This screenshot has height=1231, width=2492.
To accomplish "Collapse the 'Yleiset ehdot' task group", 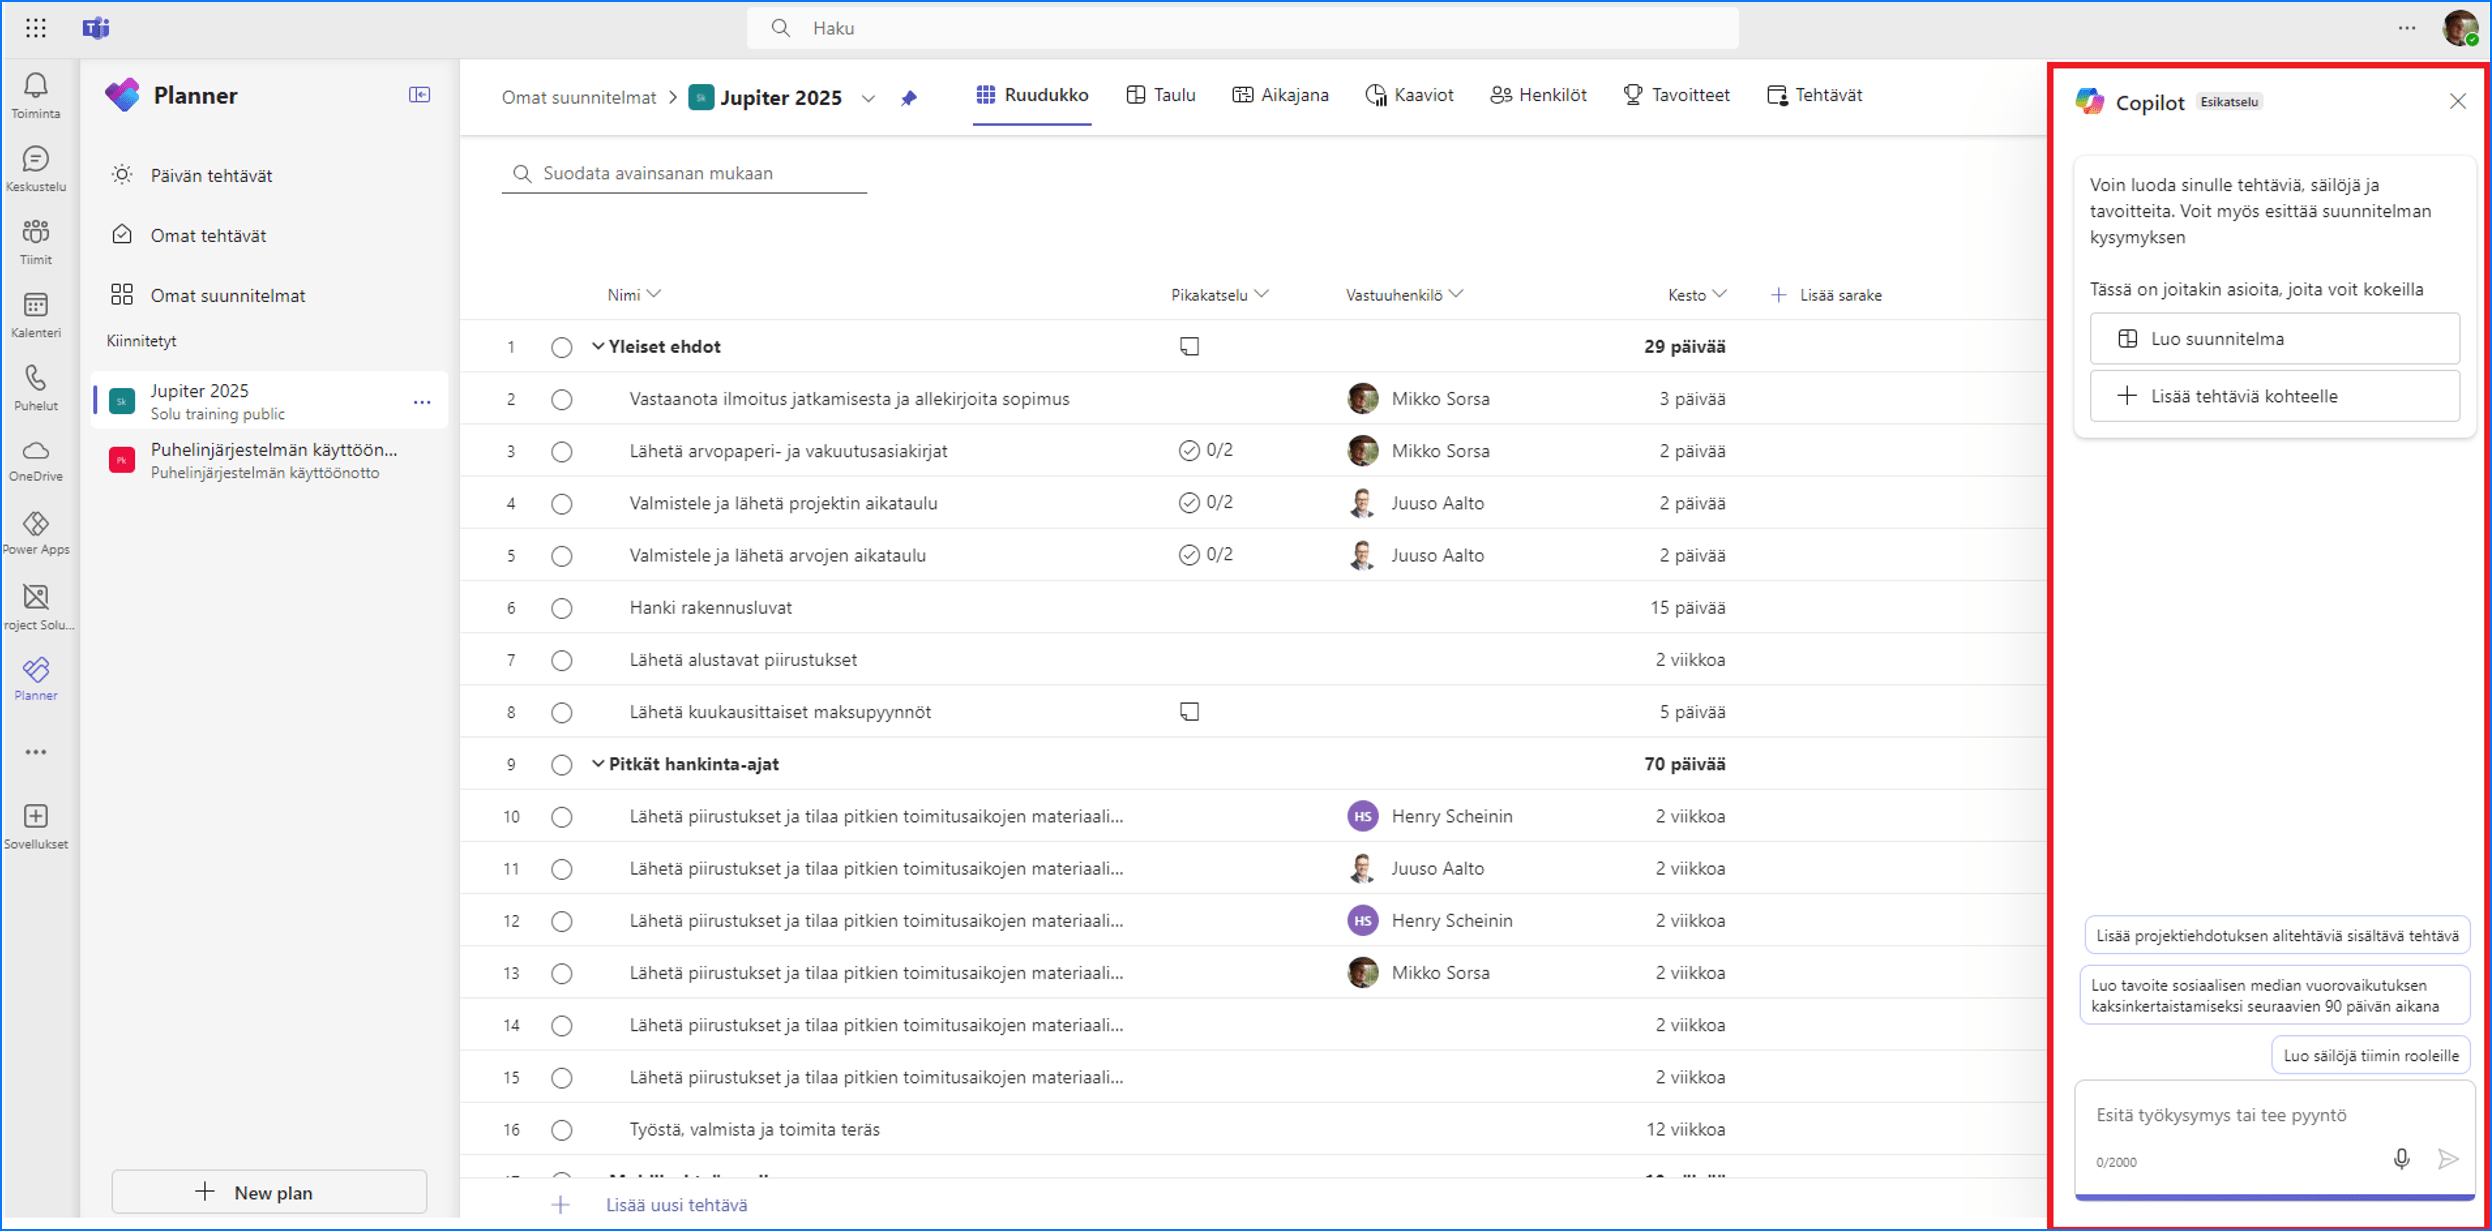I will click(x=598, y=346).
